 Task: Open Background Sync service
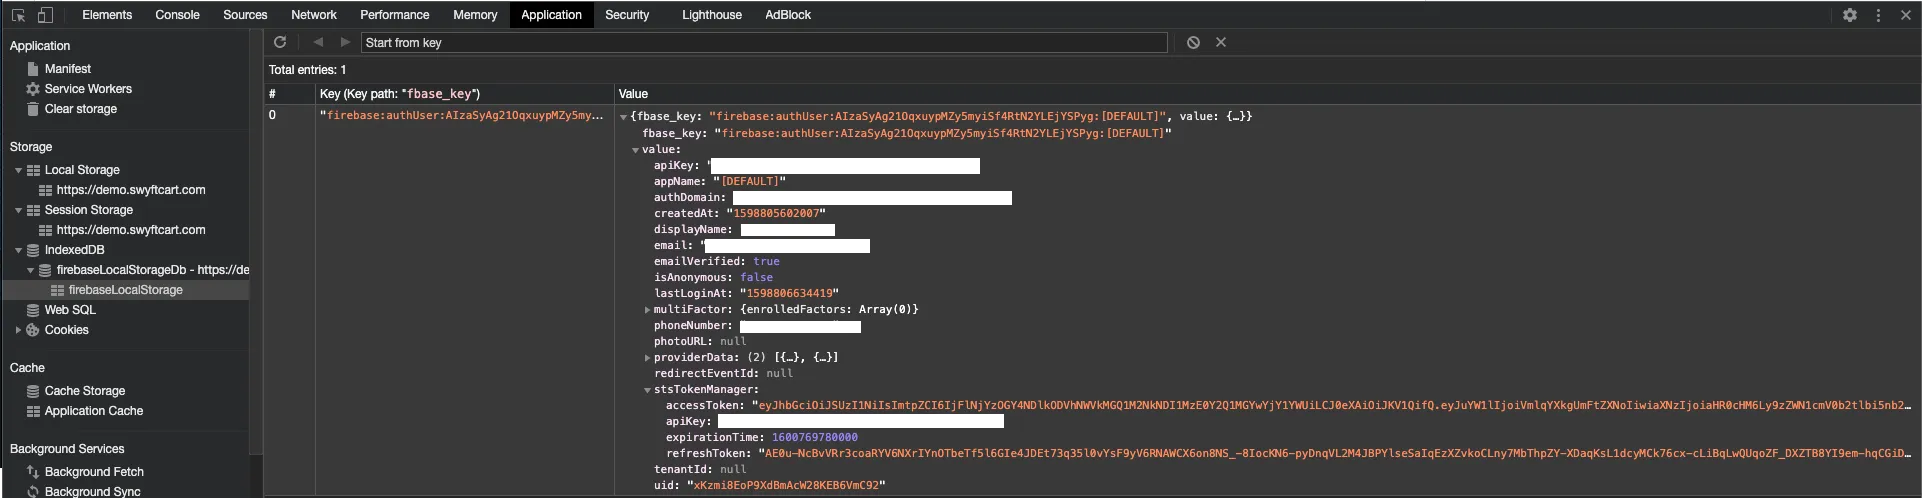pos(93,491)
